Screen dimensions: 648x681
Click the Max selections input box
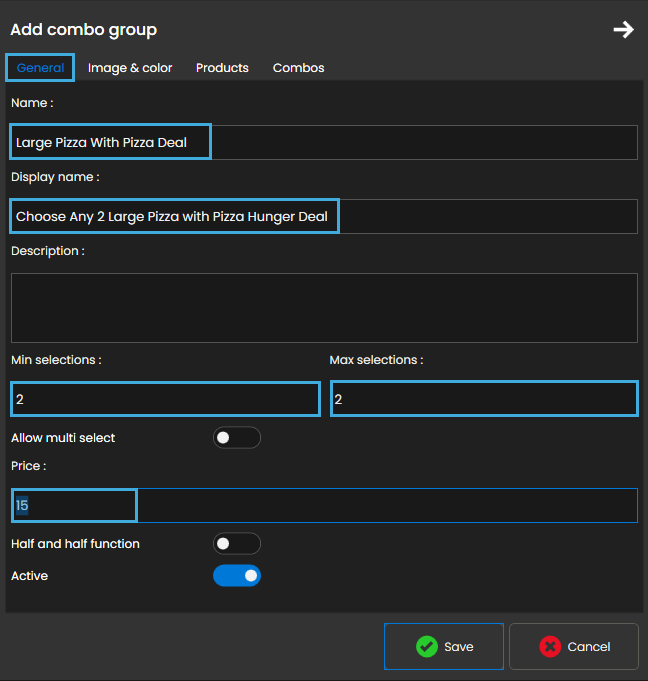pyautogui.click(x=484, y=399)
